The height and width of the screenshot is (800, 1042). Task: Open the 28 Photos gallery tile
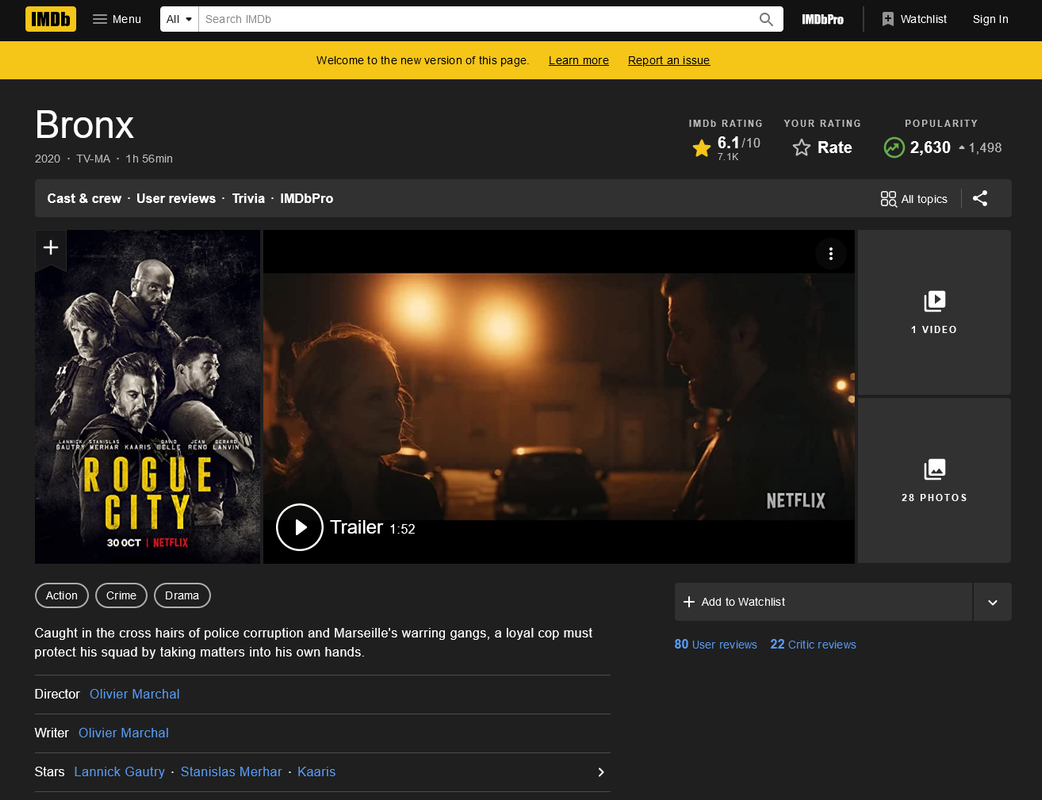coord(934,480)
